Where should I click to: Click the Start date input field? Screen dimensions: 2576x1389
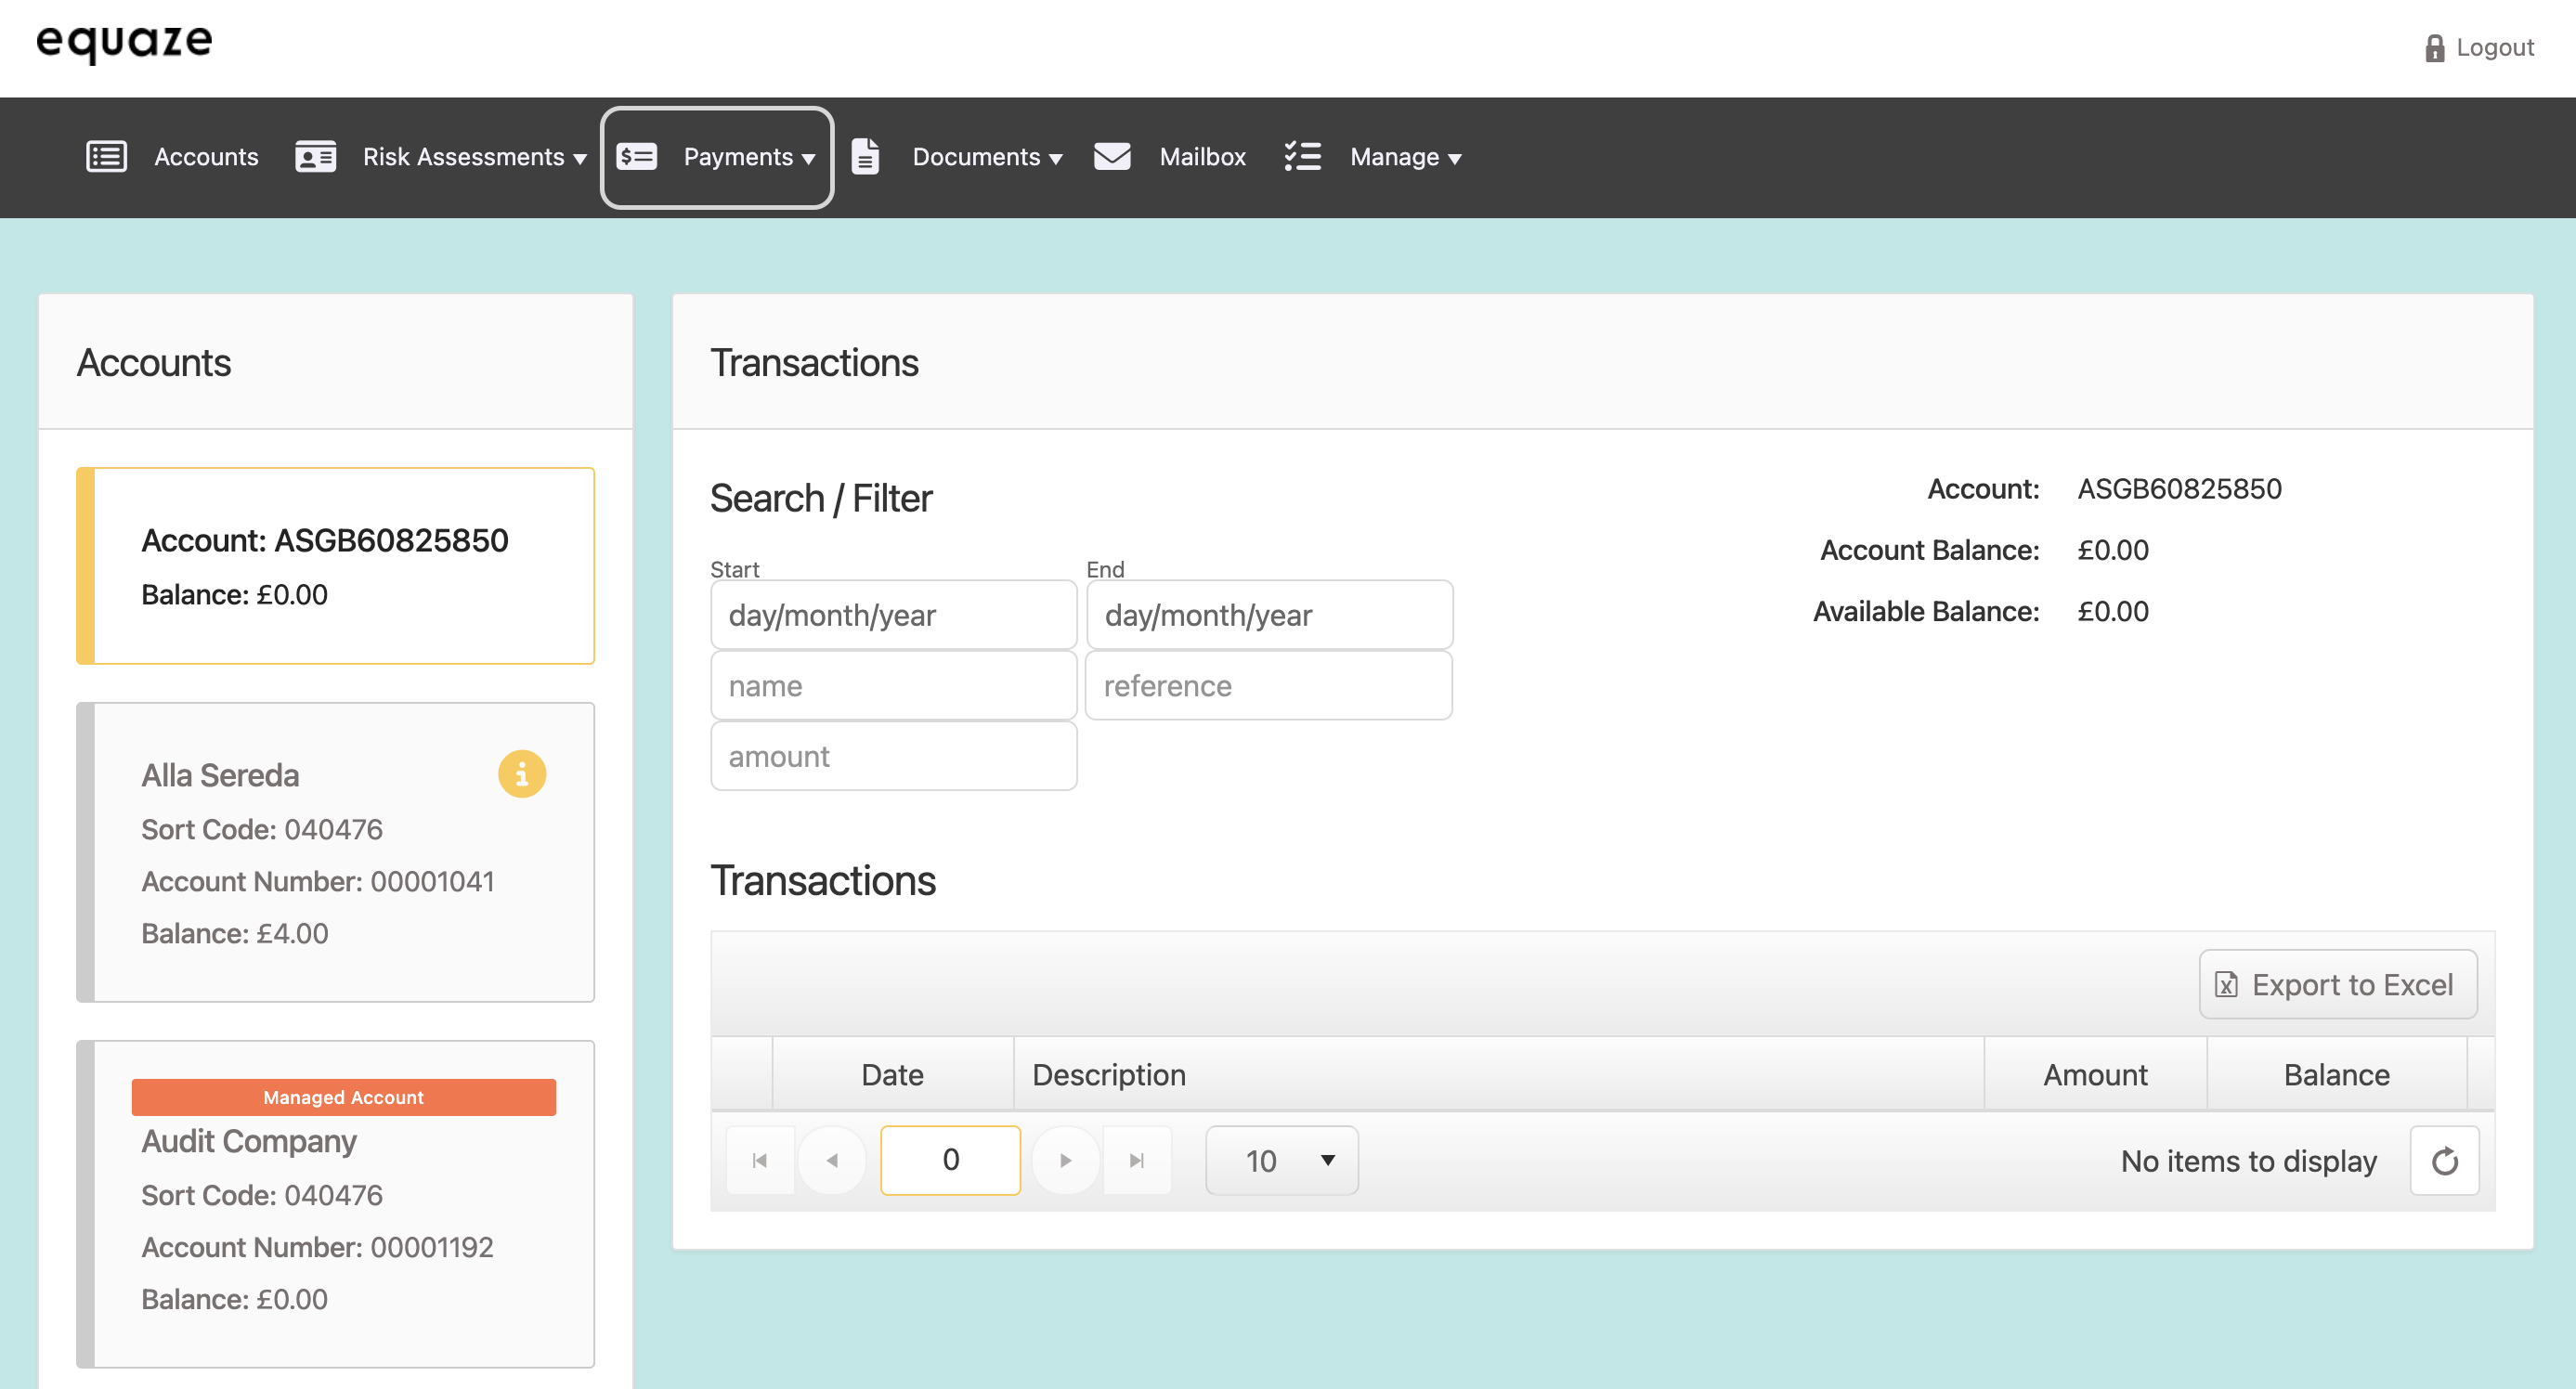(893, 615)
